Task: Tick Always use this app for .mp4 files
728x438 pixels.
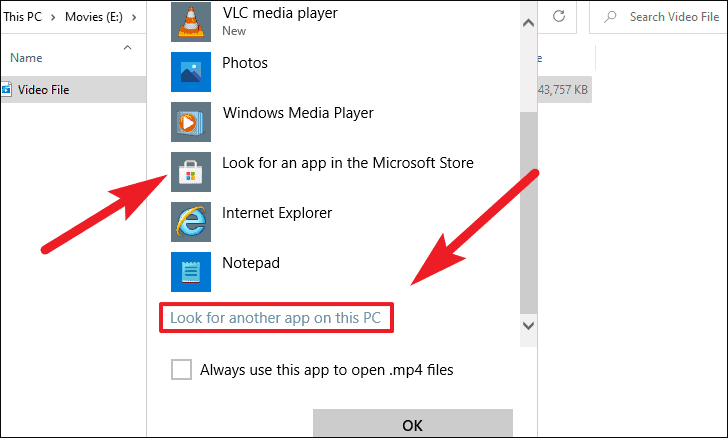Action: (181, 370)
